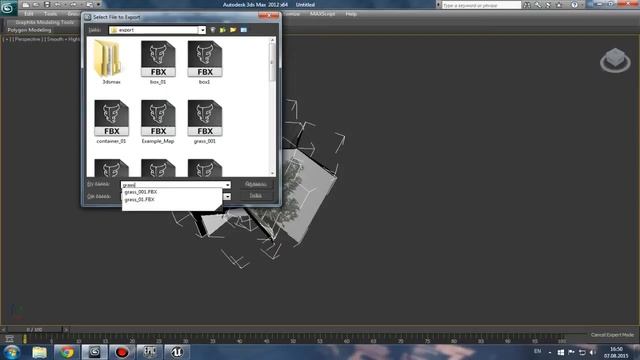Click the Perspective viewport label
This screenshot has width=640, height=360.
(28, 40)
